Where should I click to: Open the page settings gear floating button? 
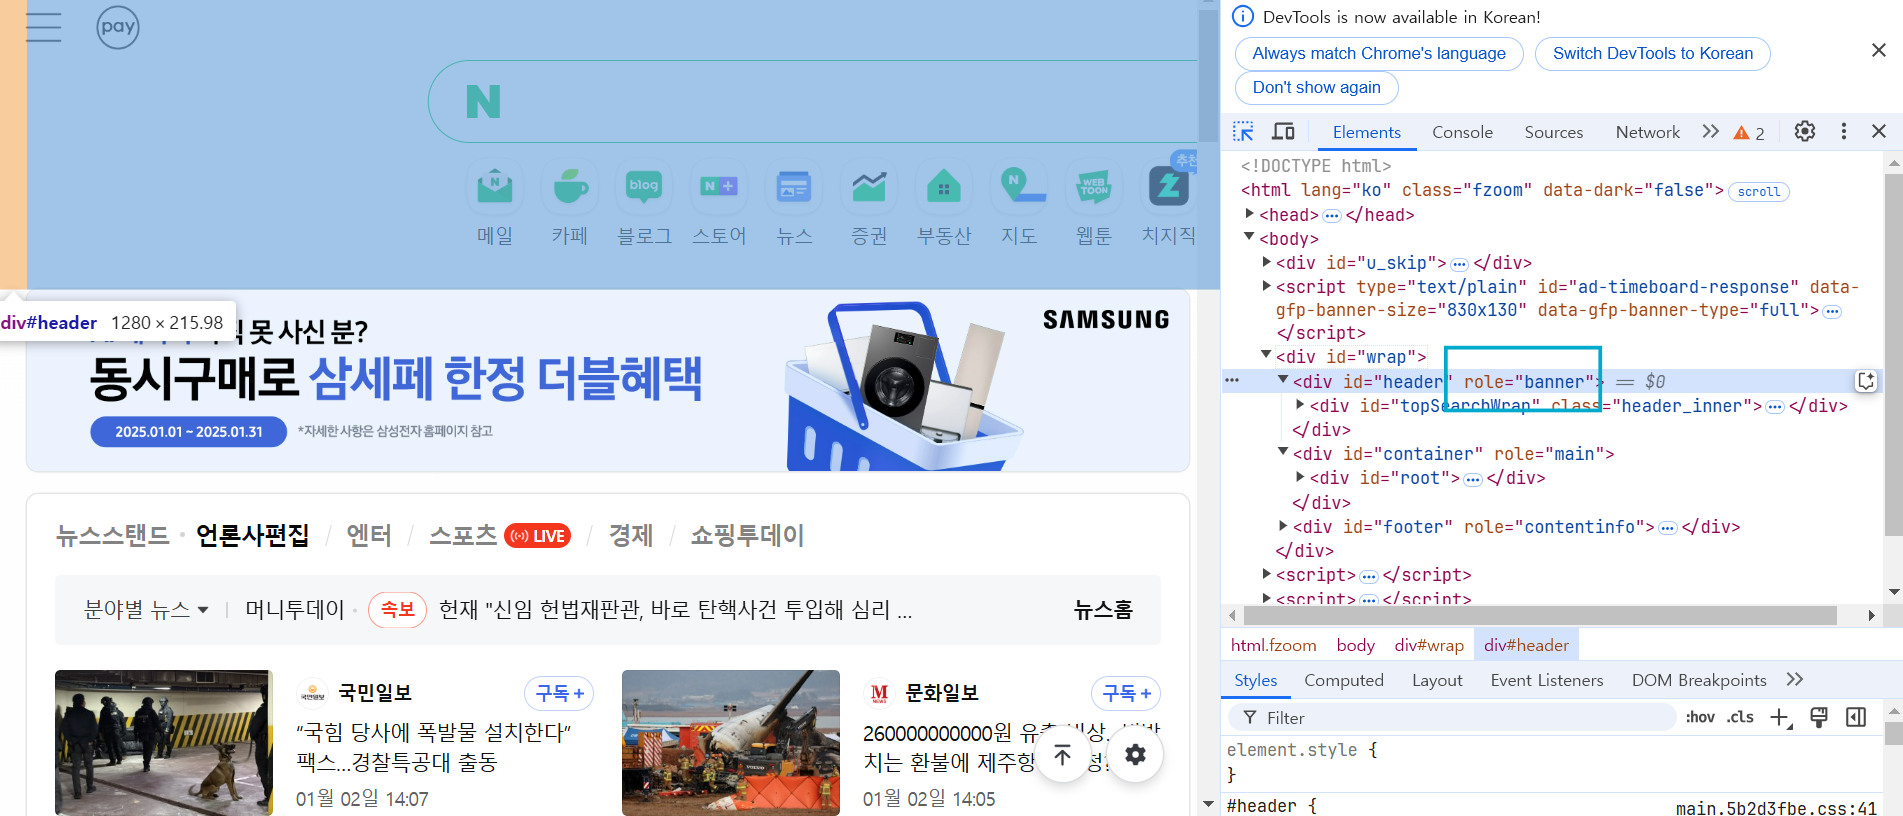[1135, 755]
